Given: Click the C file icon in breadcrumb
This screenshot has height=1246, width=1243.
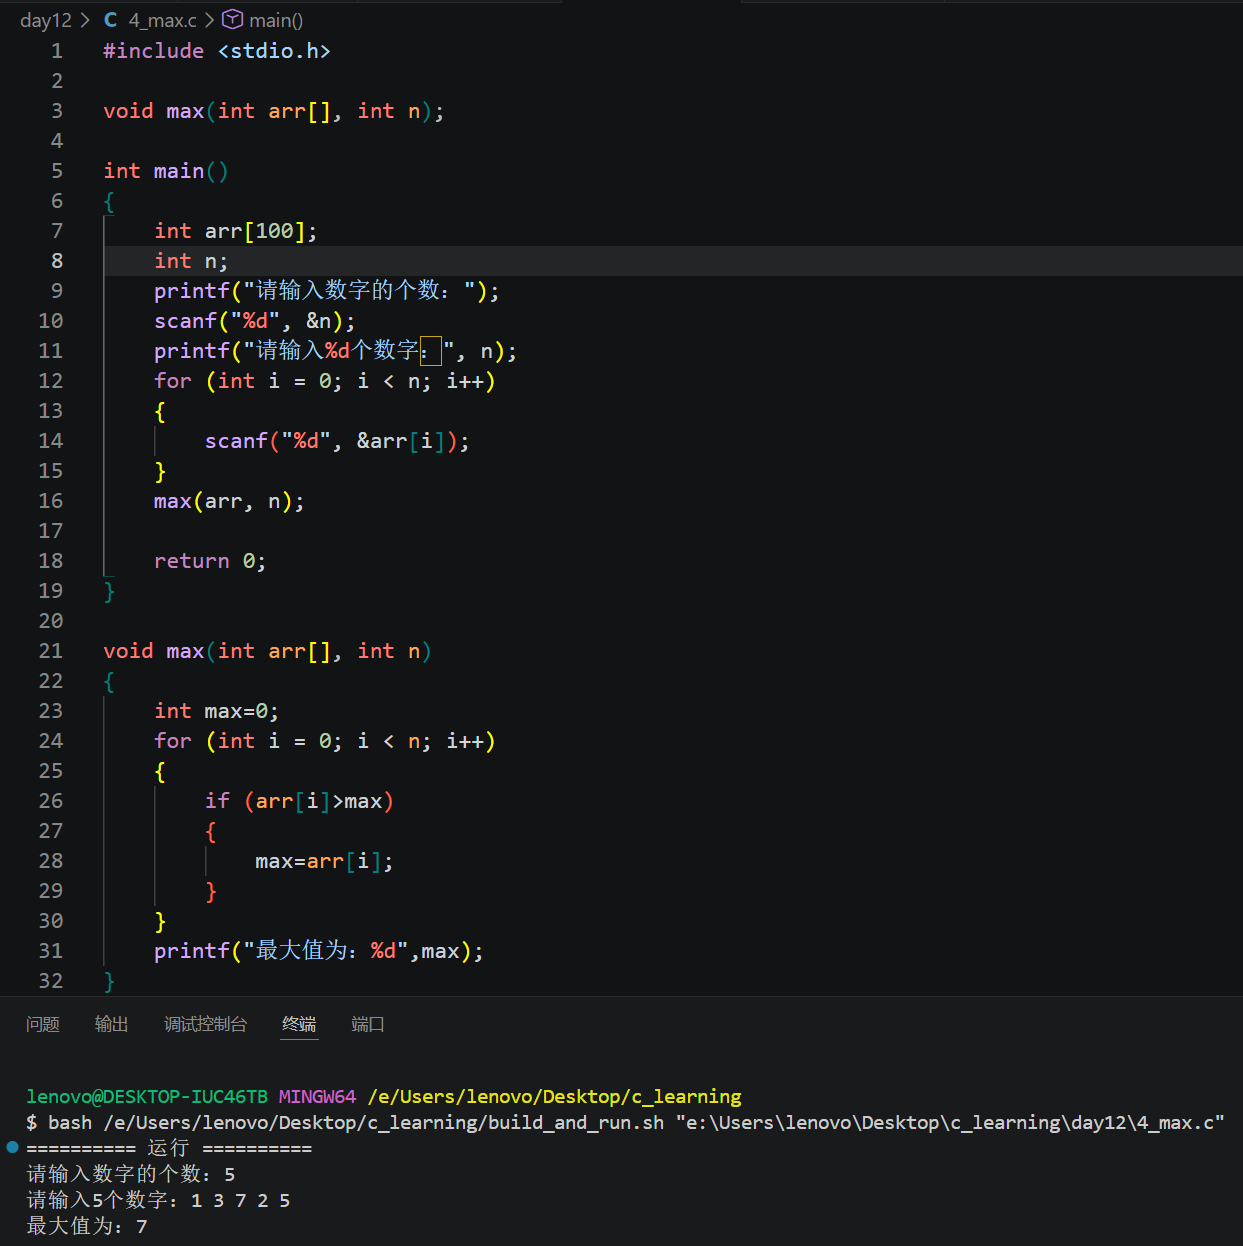Looking at the screenshot, I should point(110,20).
